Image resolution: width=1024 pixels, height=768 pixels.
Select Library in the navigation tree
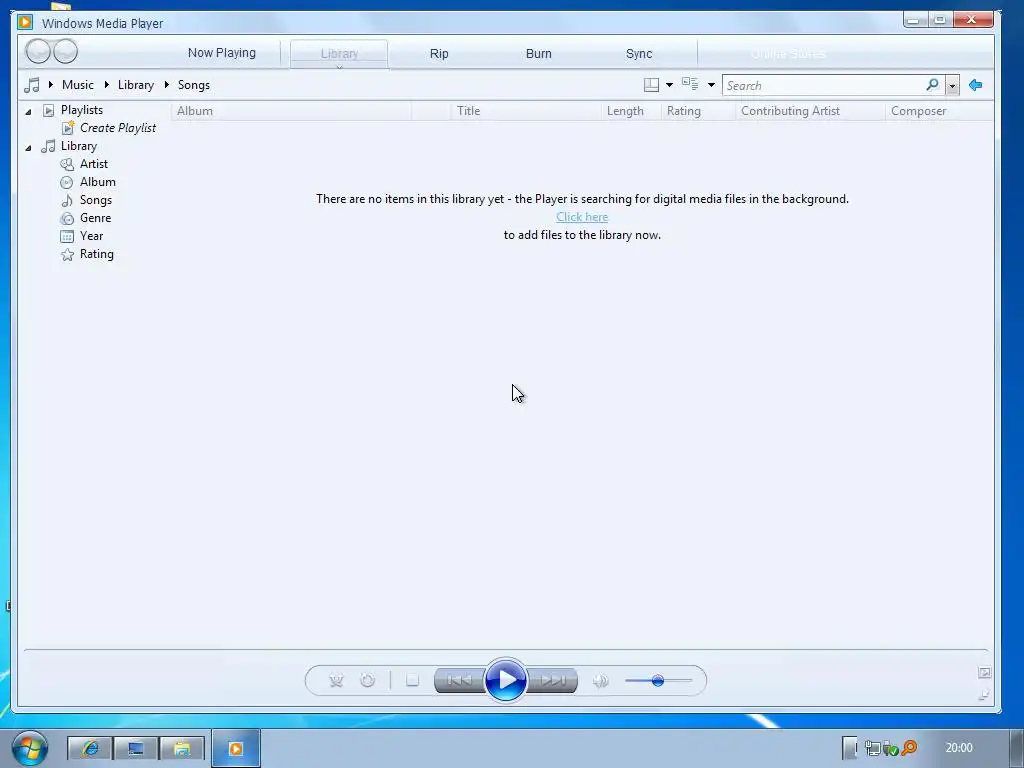point(78,146)
